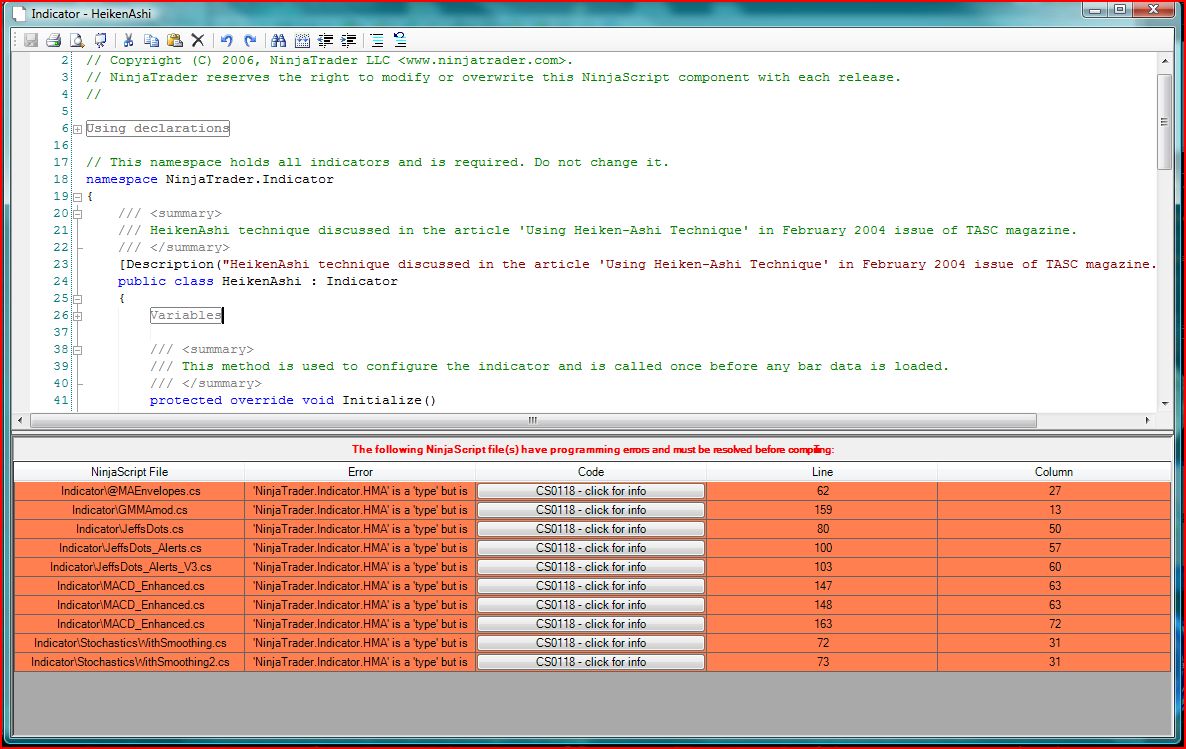Screen dimensions: 1186x749
Task: Cut selection with the scissors icon
Action: tap(128, 41)
